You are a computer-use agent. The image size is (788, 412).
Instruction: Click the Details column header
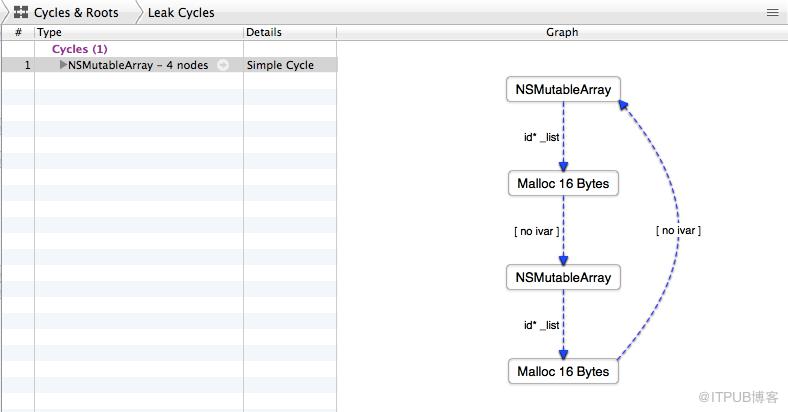tap(290, 32)
